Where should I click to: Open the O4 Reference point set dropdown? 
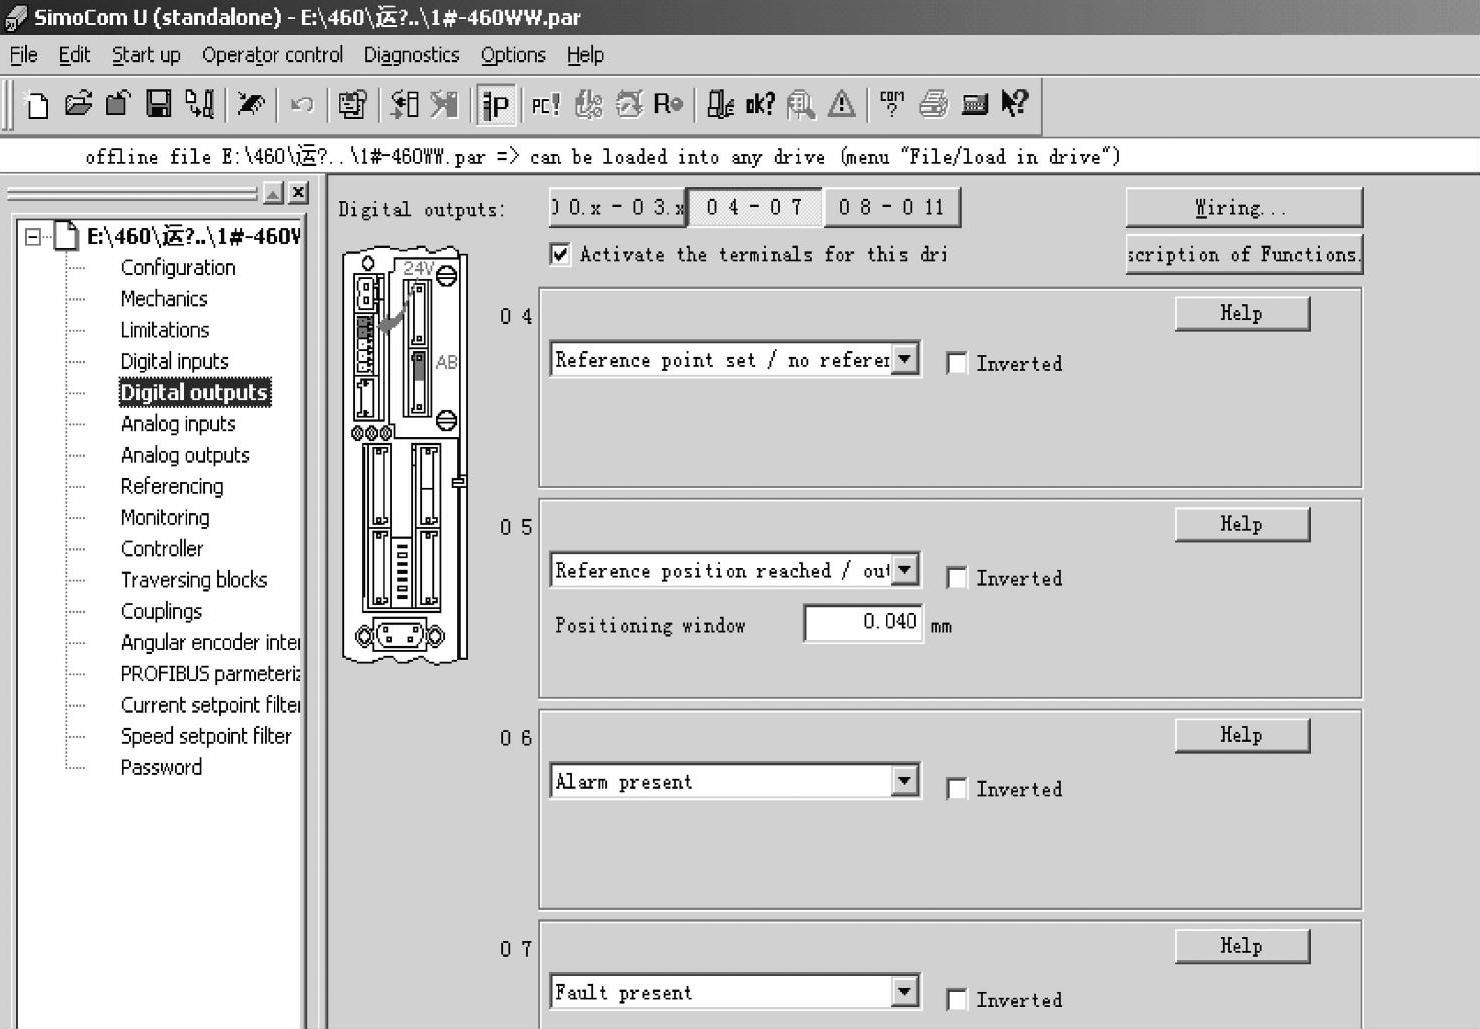(904, 359)
